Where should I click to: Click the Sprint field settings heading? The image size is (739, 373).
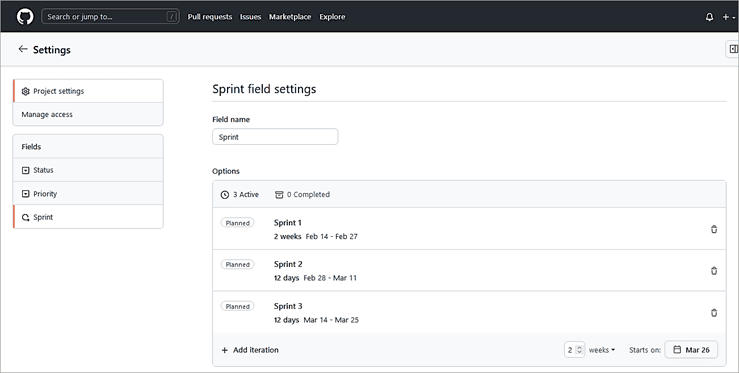[x=264, y=89]
